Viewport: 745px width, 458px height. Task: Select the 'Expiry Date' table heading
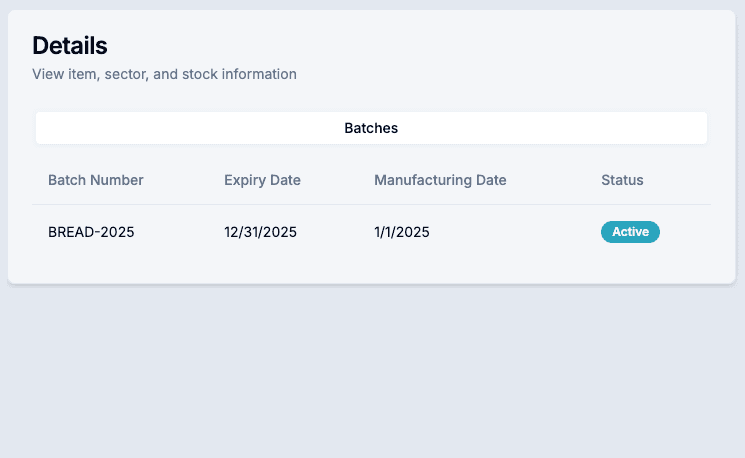point(262,180)
